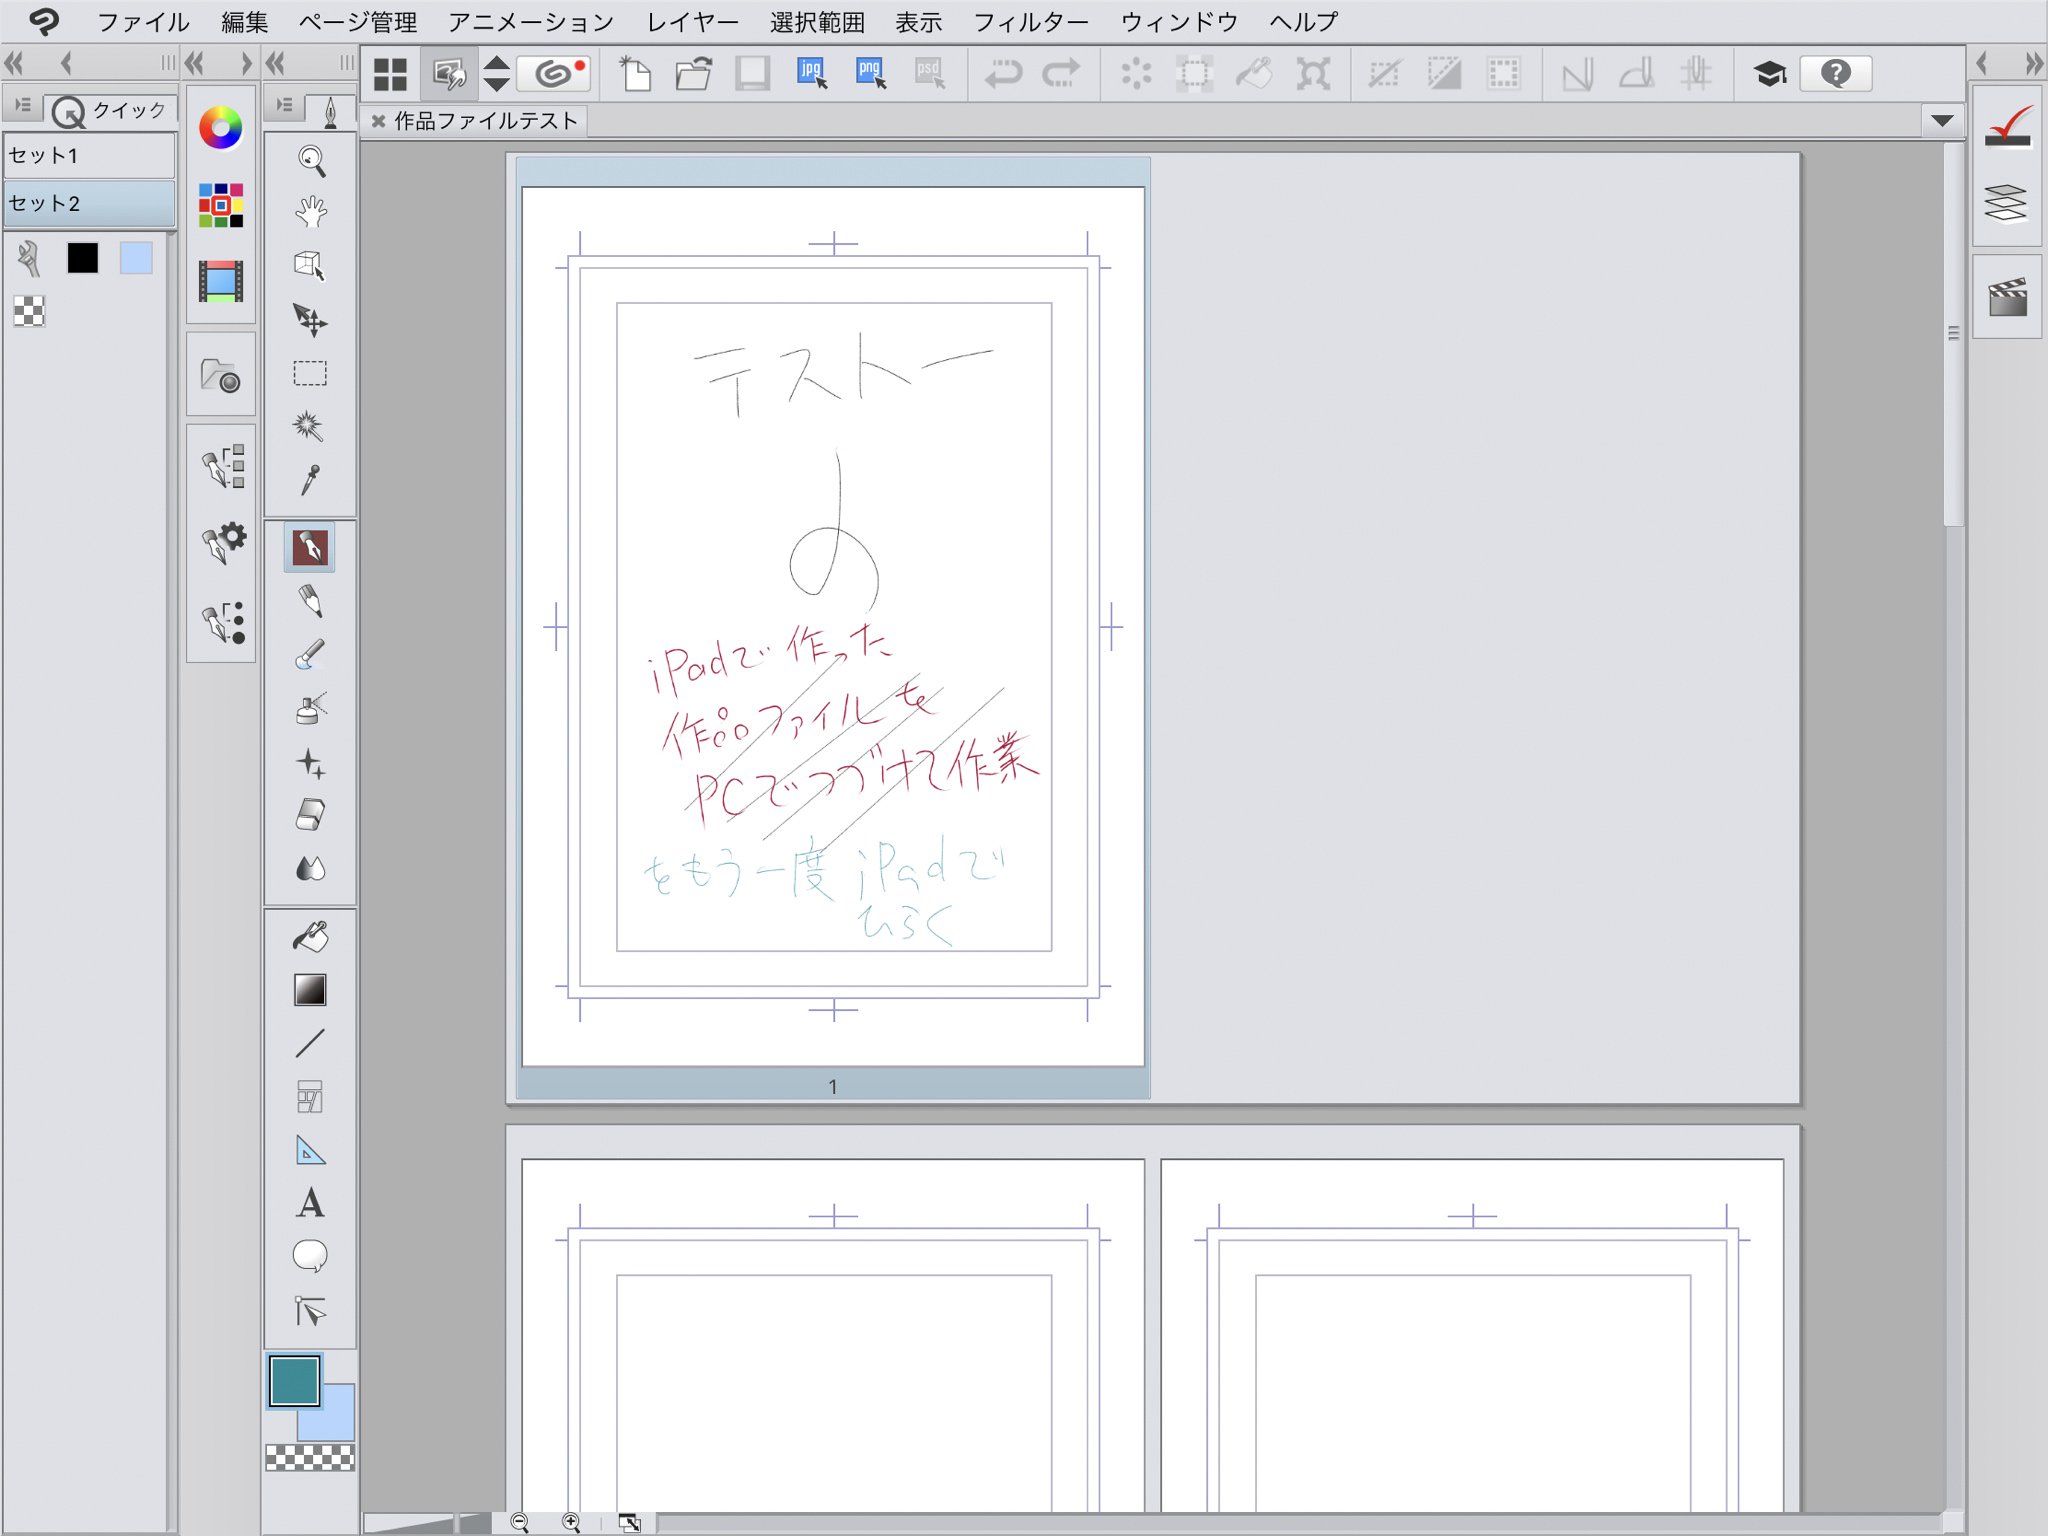
Task: Select the Pen tool
Action: pyautogui.click(x=310, y=547)
